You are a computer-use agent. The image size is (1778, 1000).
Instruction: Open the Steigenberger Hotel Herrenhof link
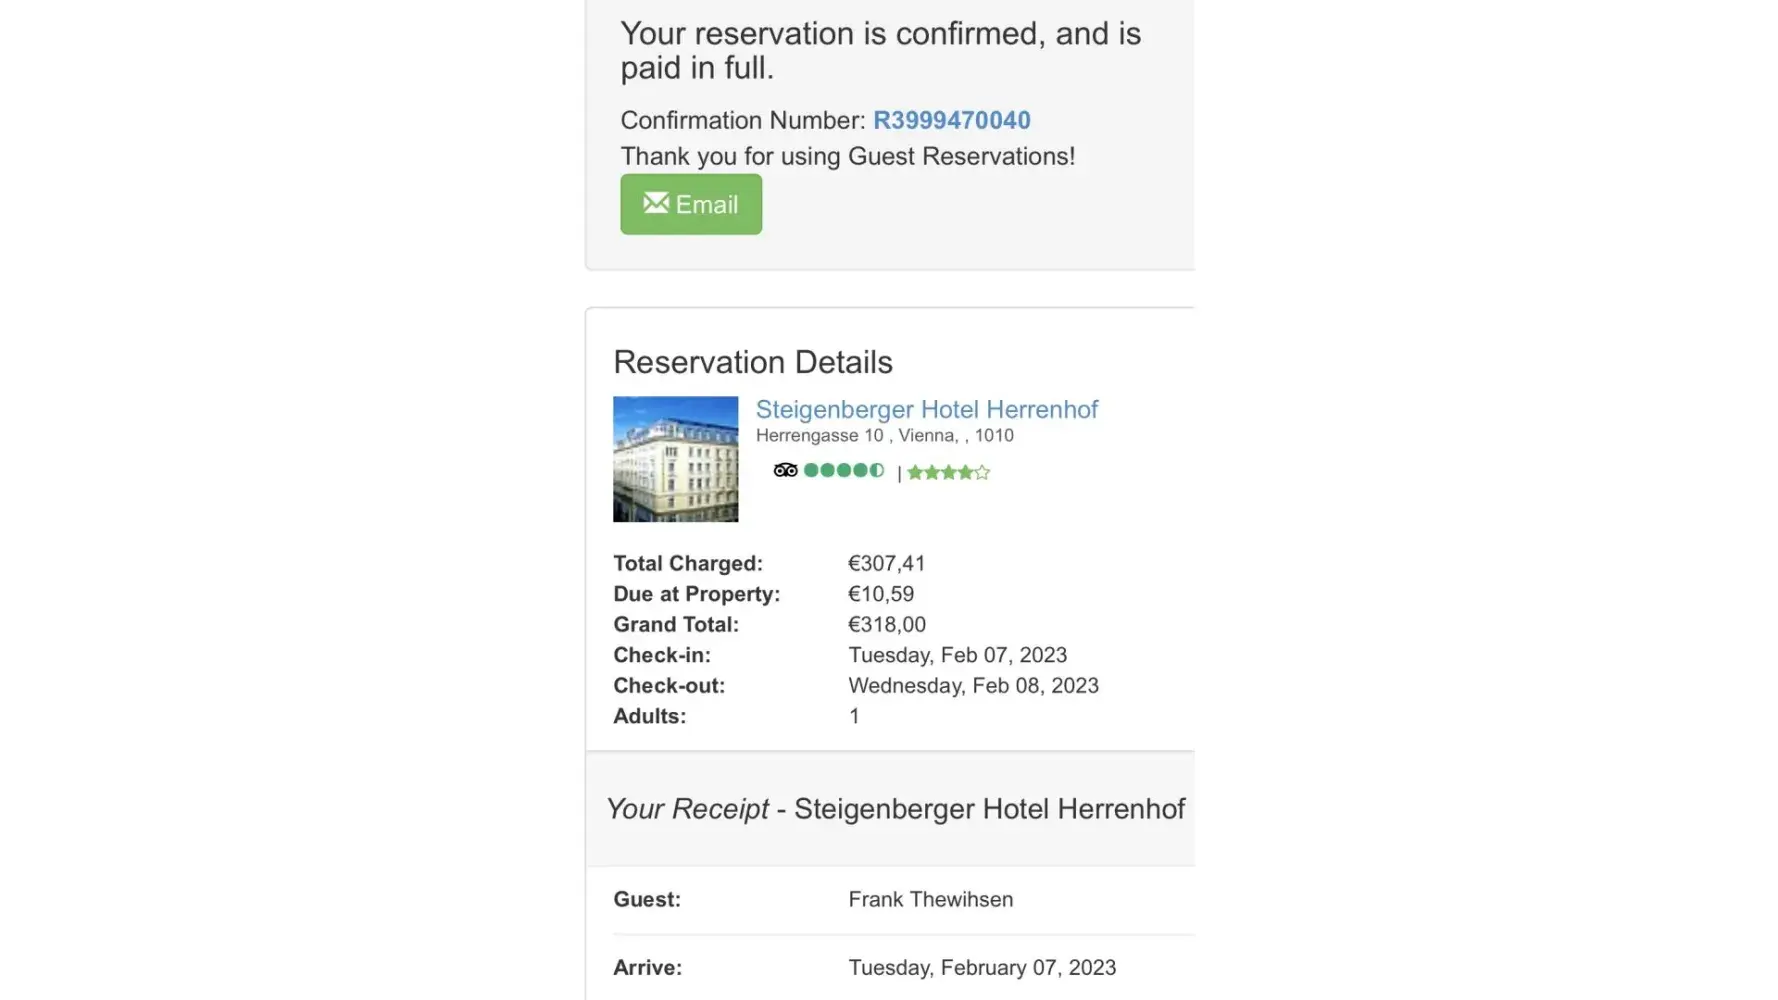pyautogui.click(x=926, y=409)
